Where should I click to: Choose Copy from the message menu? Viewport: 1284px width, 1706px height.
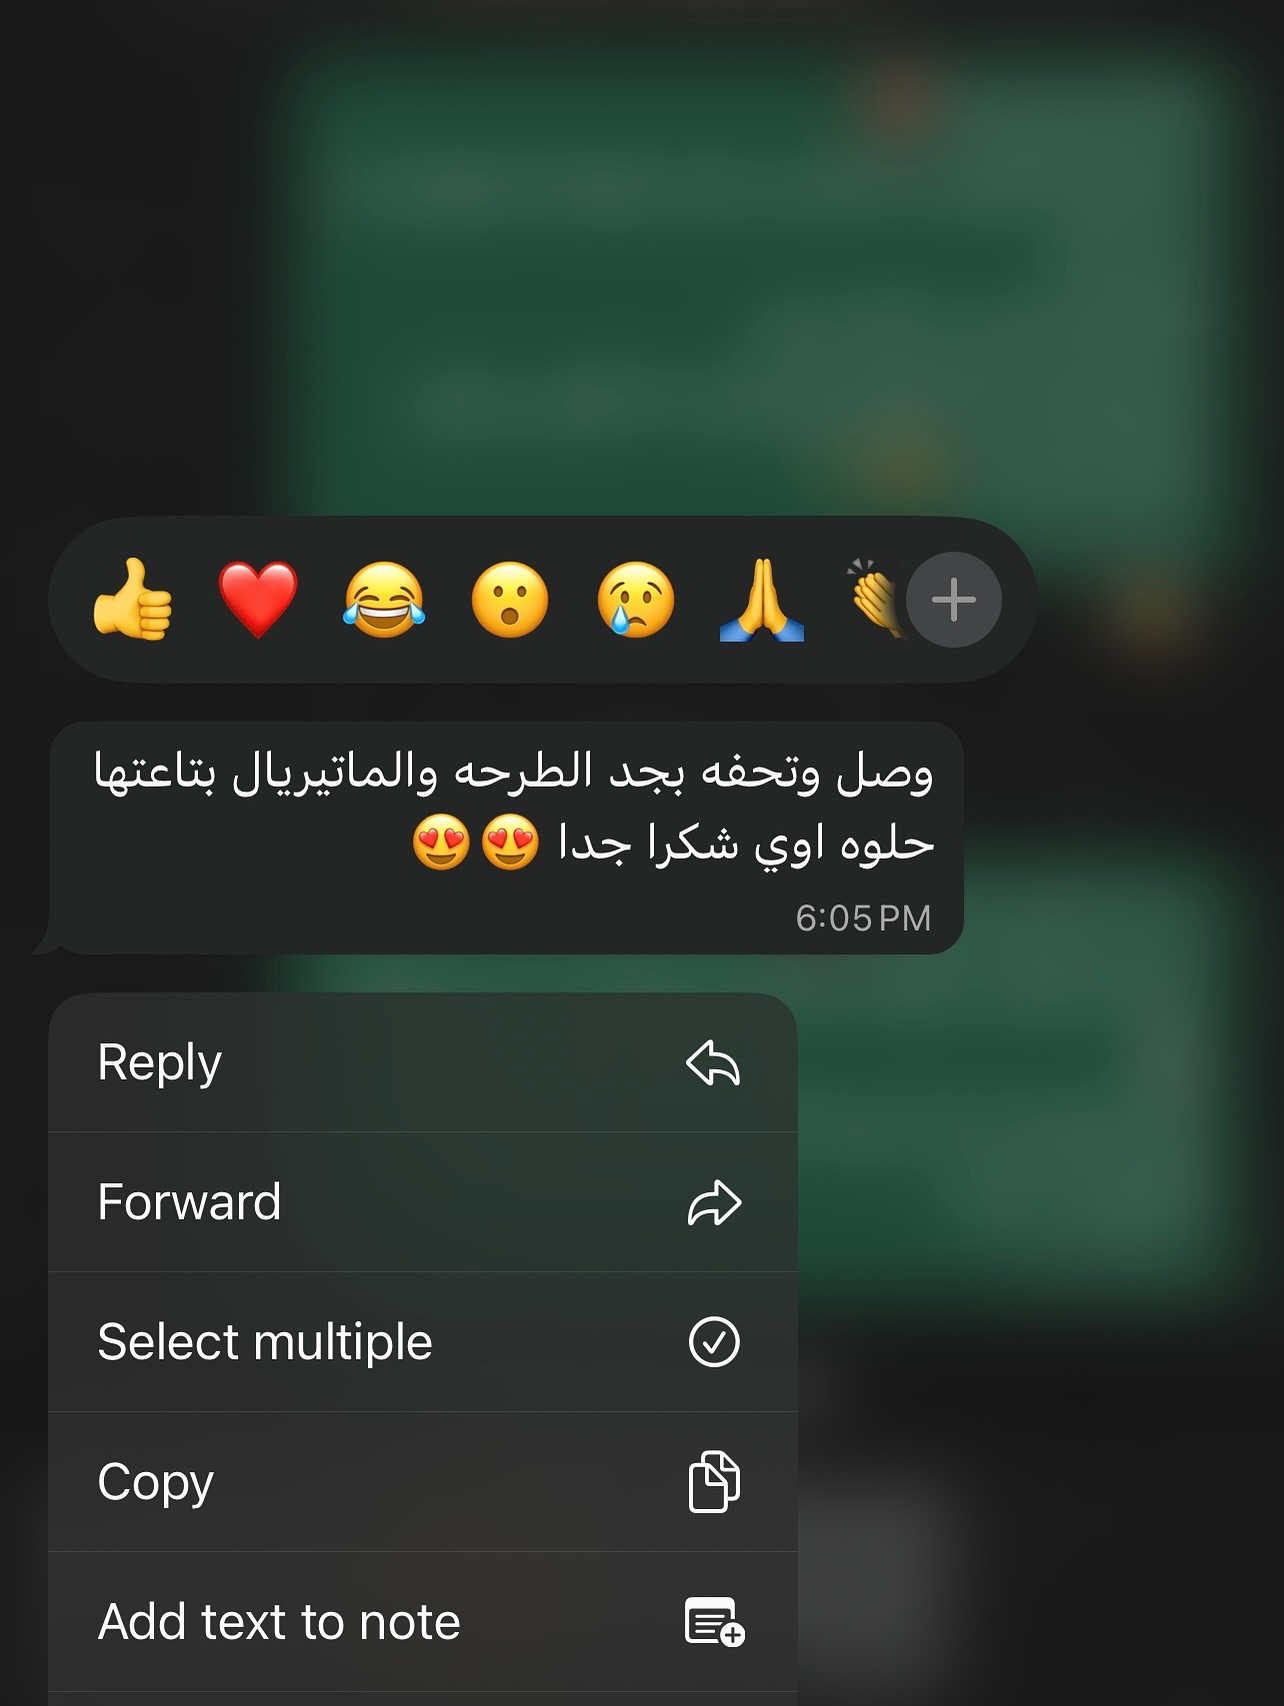[423, 1482]
